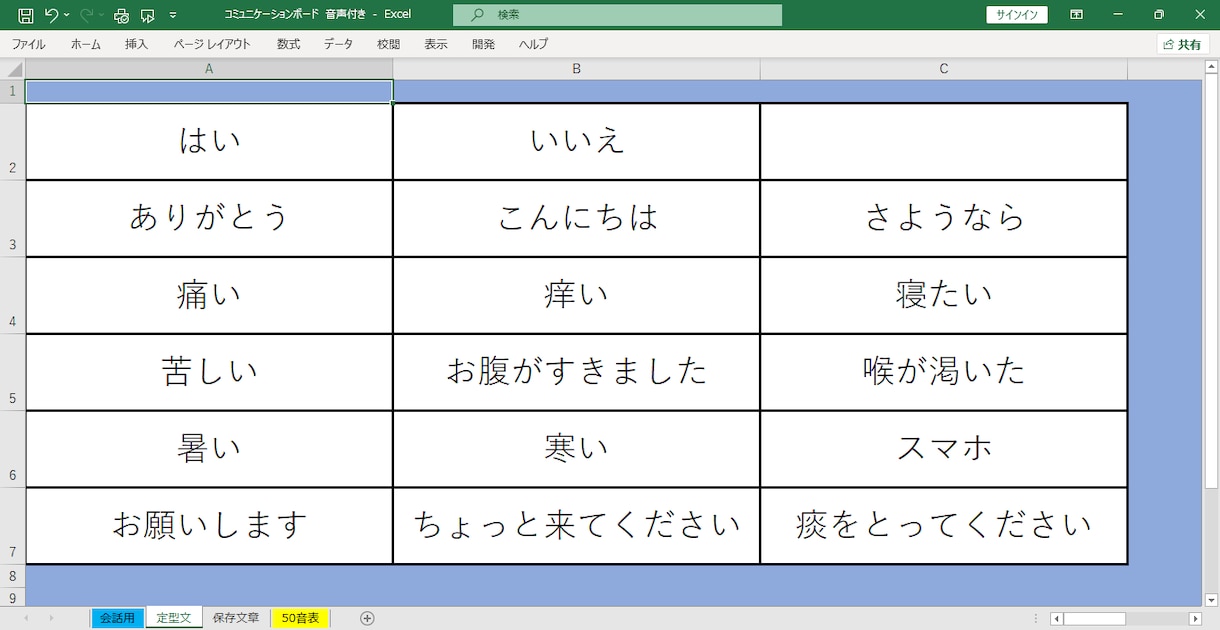Open the Undo history dropdown arrow
This screenshot has height=630, width=1220.
pos(67,15)
